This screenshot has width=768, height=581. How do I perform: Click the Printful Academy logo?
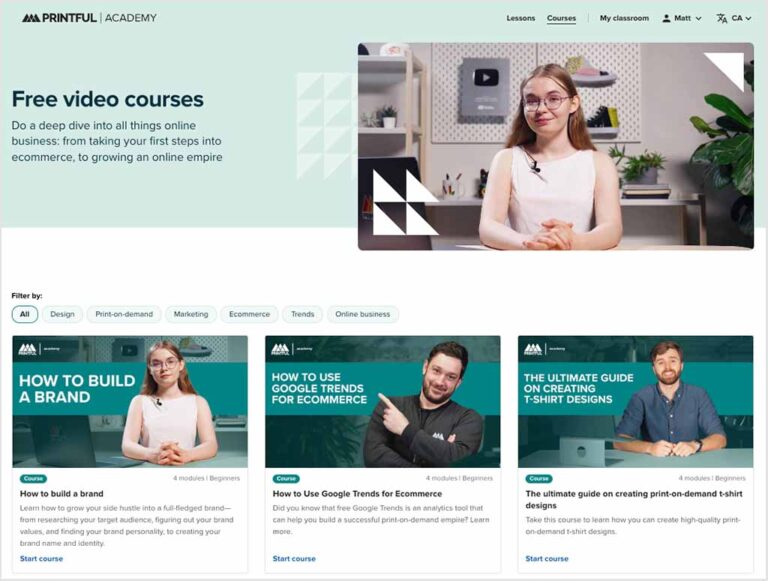[89, 18]
